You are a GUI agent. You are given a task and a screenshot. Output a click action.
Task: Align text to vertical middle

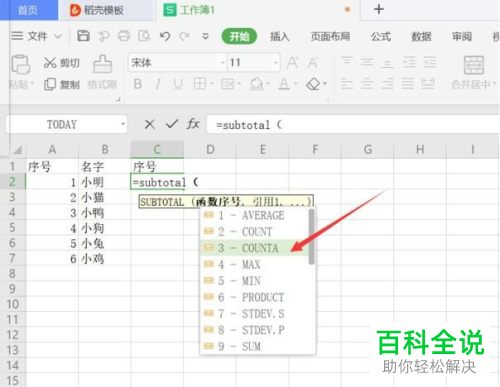coord(367,62)
